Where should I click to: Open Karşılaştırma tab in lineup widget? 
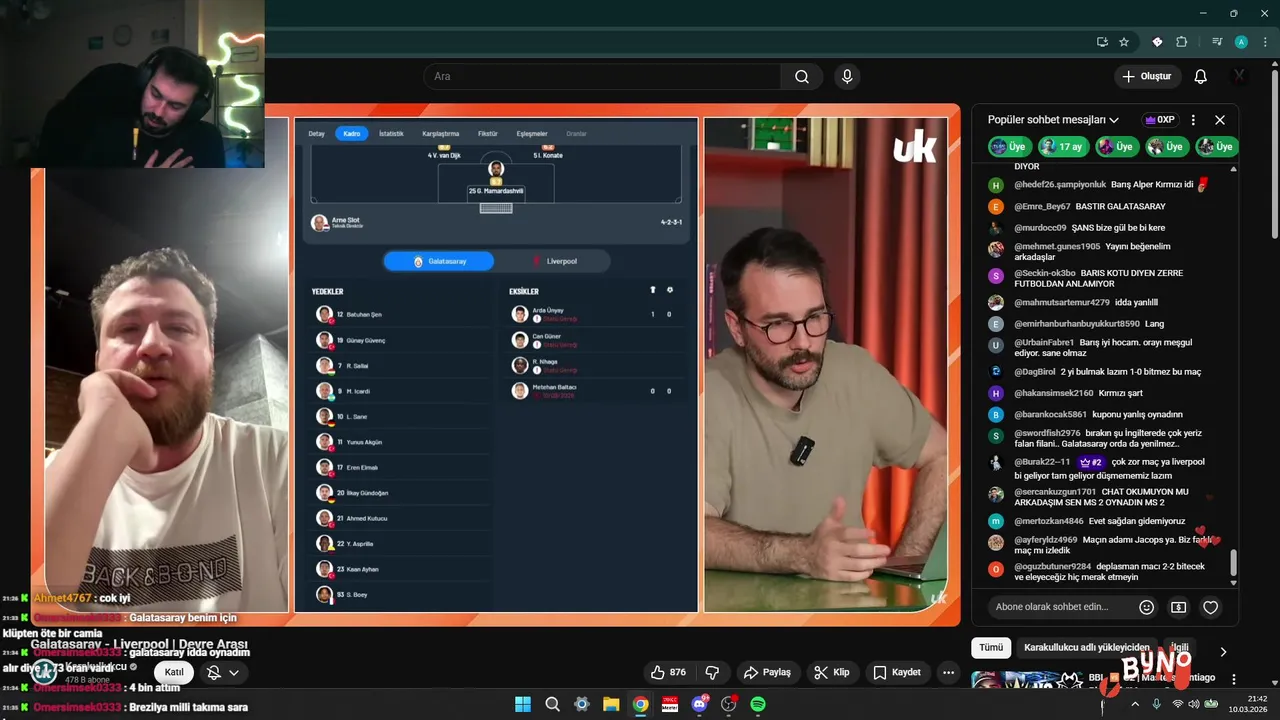click(x=440, y=133)
